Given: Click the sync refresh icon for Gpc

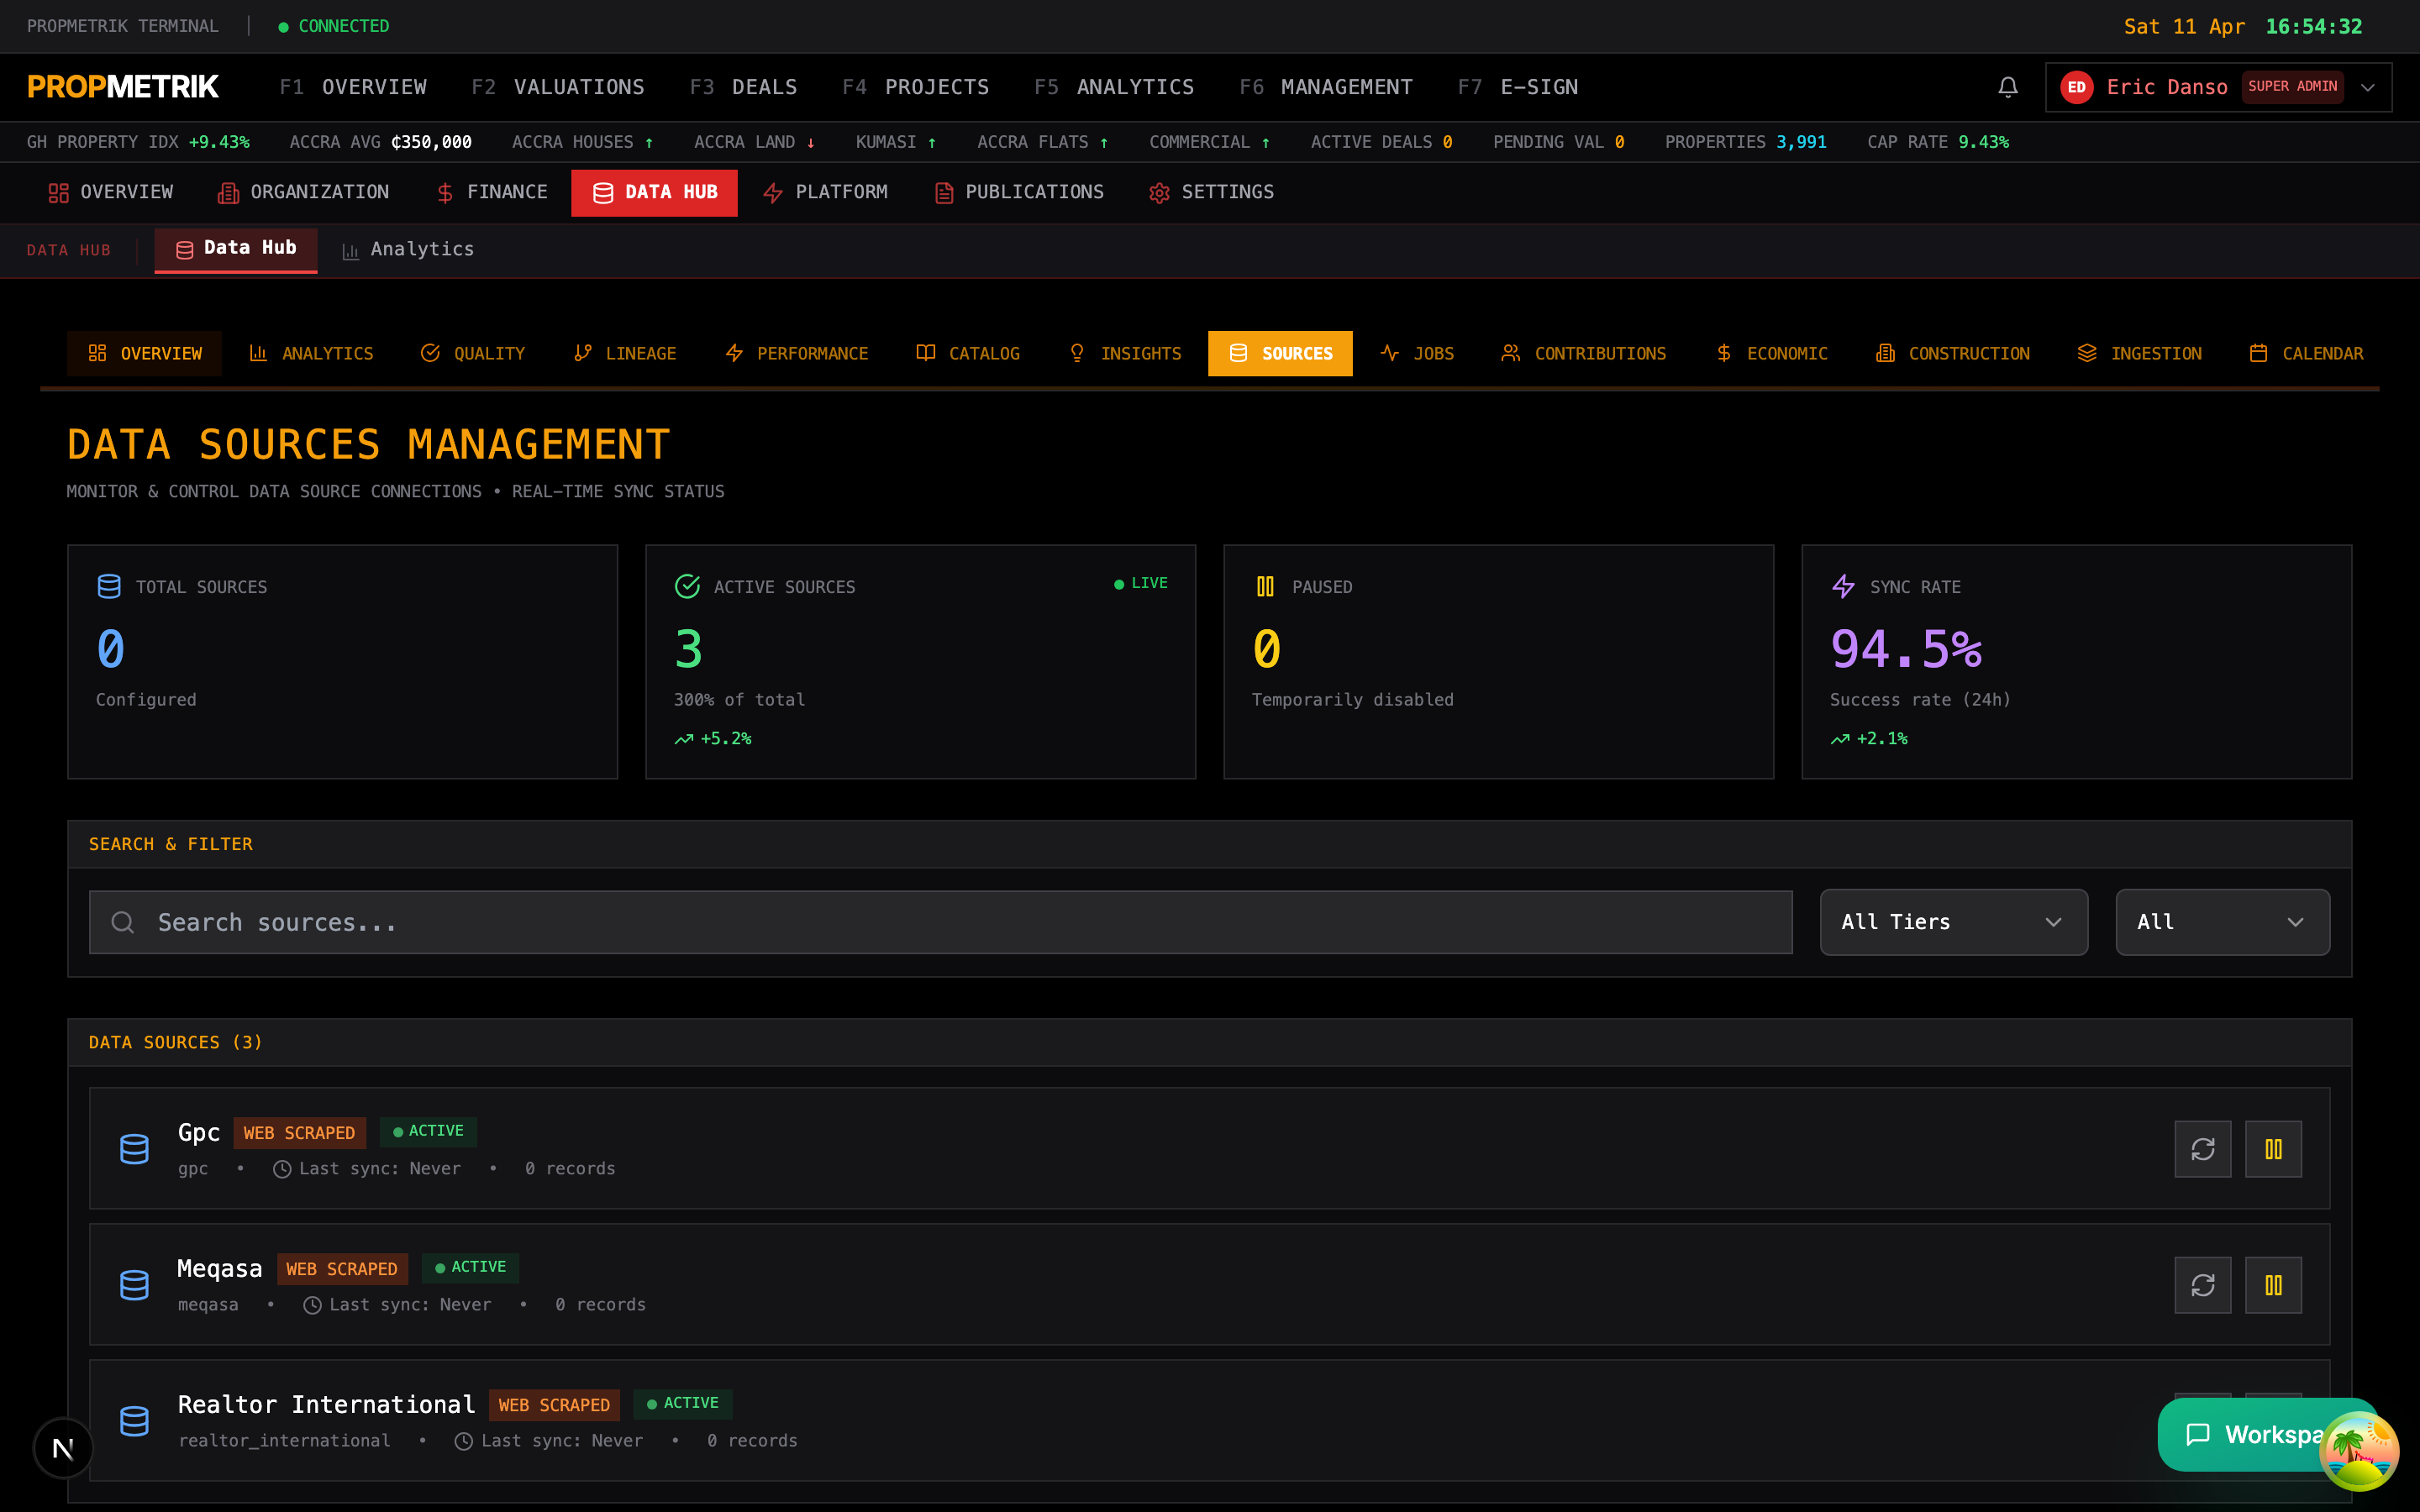Looking at the screenshot, I should (x=2203, y=1149).
